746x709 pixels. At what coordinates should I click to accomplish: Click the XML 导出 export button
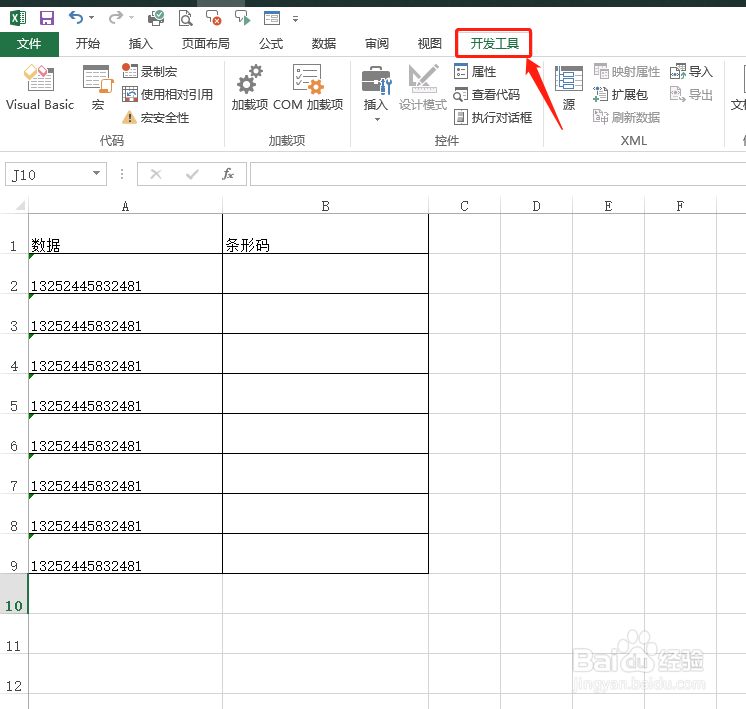pyautogui.click(x=691, y=94)
